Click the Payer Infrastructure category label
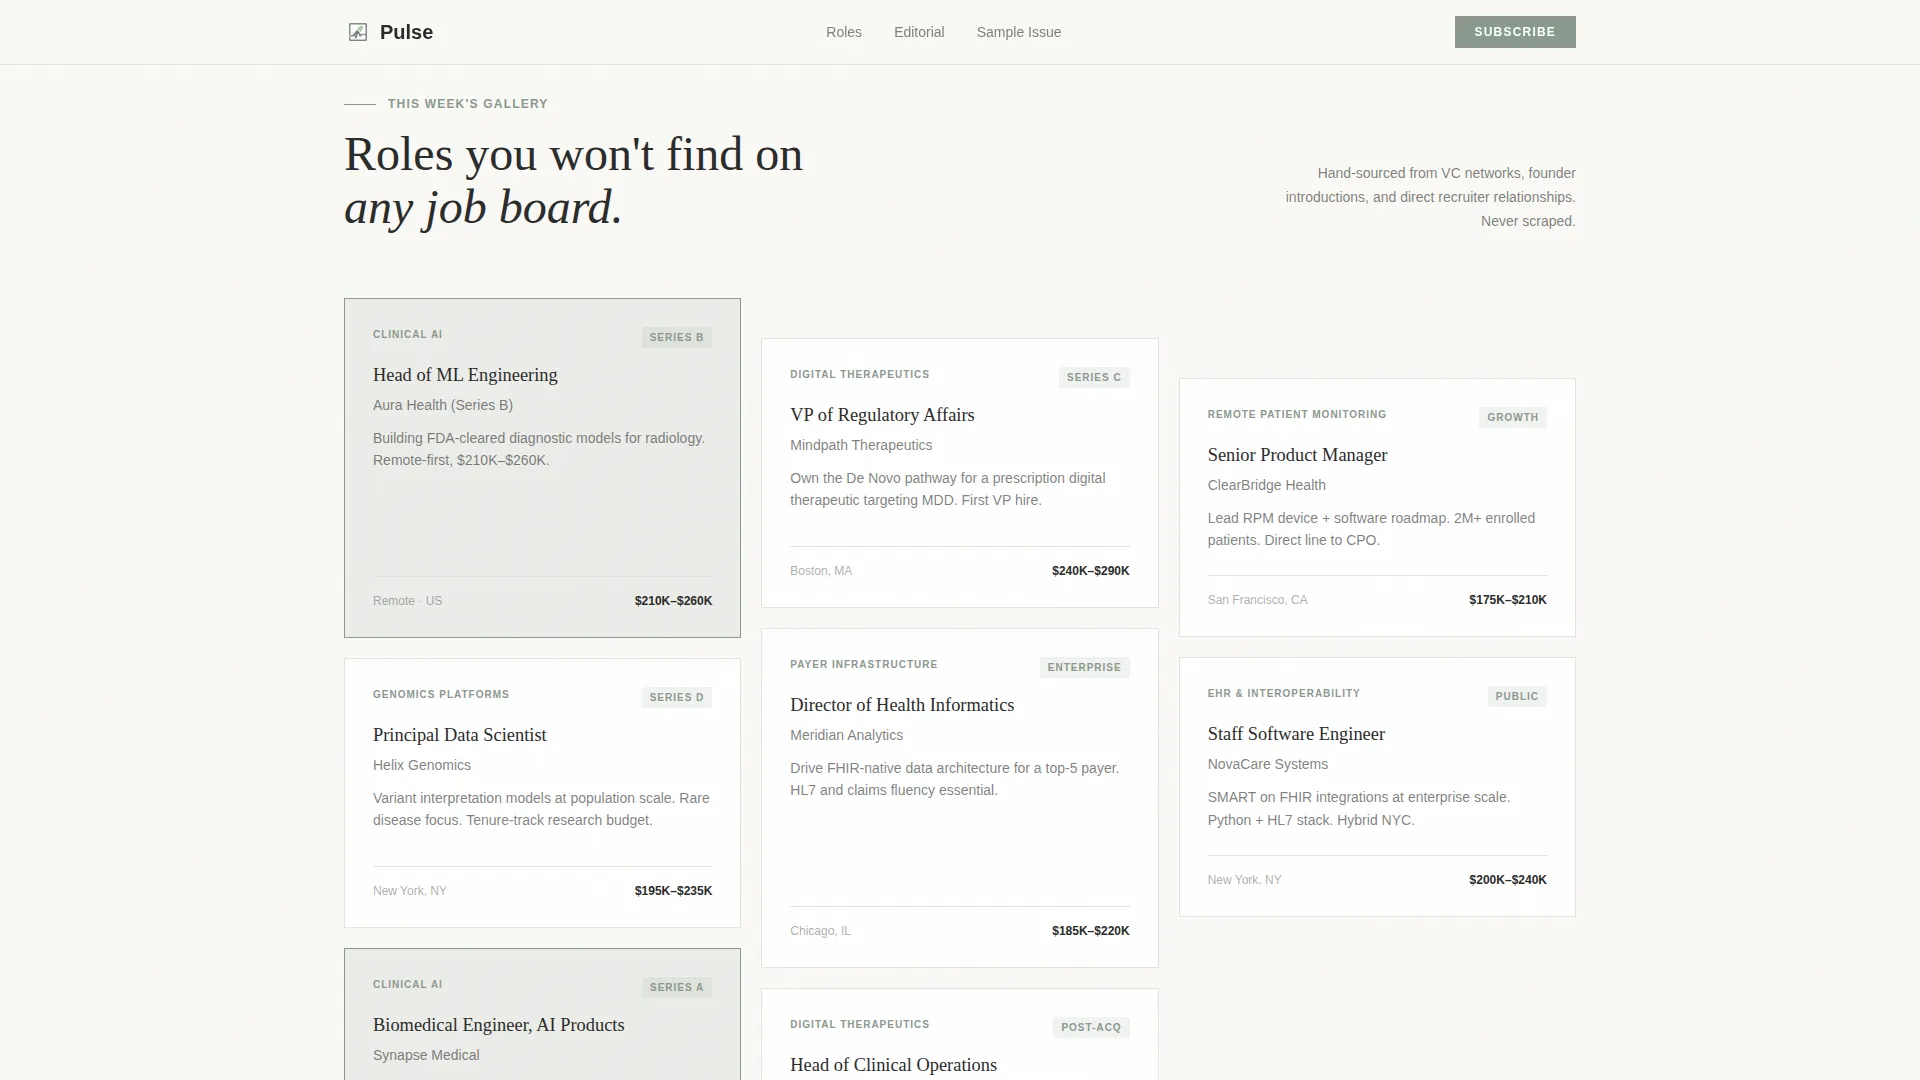 864,664
